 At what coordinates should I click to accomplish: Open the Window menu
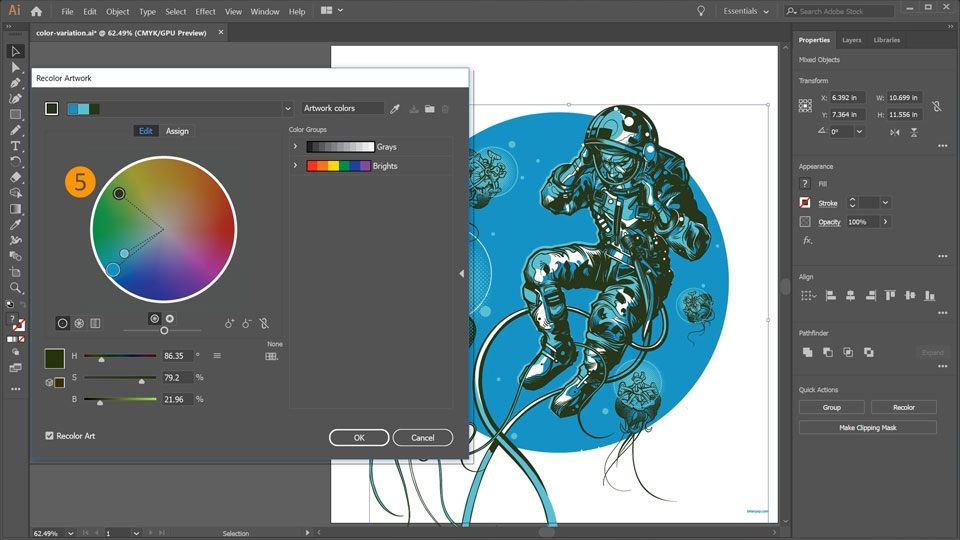click(264, 12)
